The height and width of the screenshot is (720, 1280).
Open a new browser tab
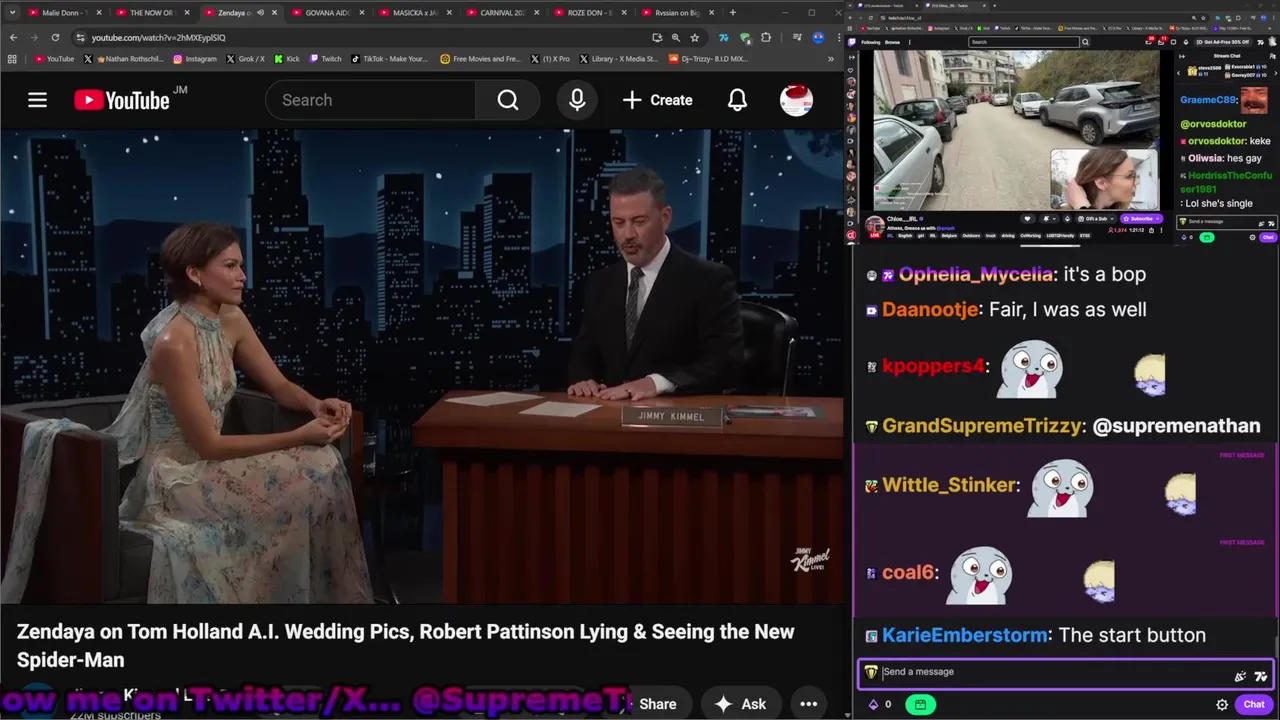coord(732,13)
